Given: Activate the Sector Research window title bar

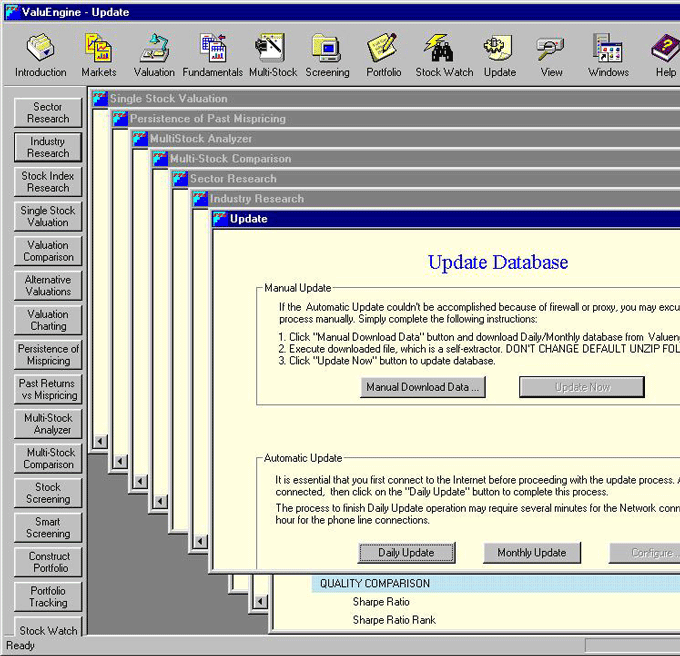Looking at the screenshot, I should (426, 178).
